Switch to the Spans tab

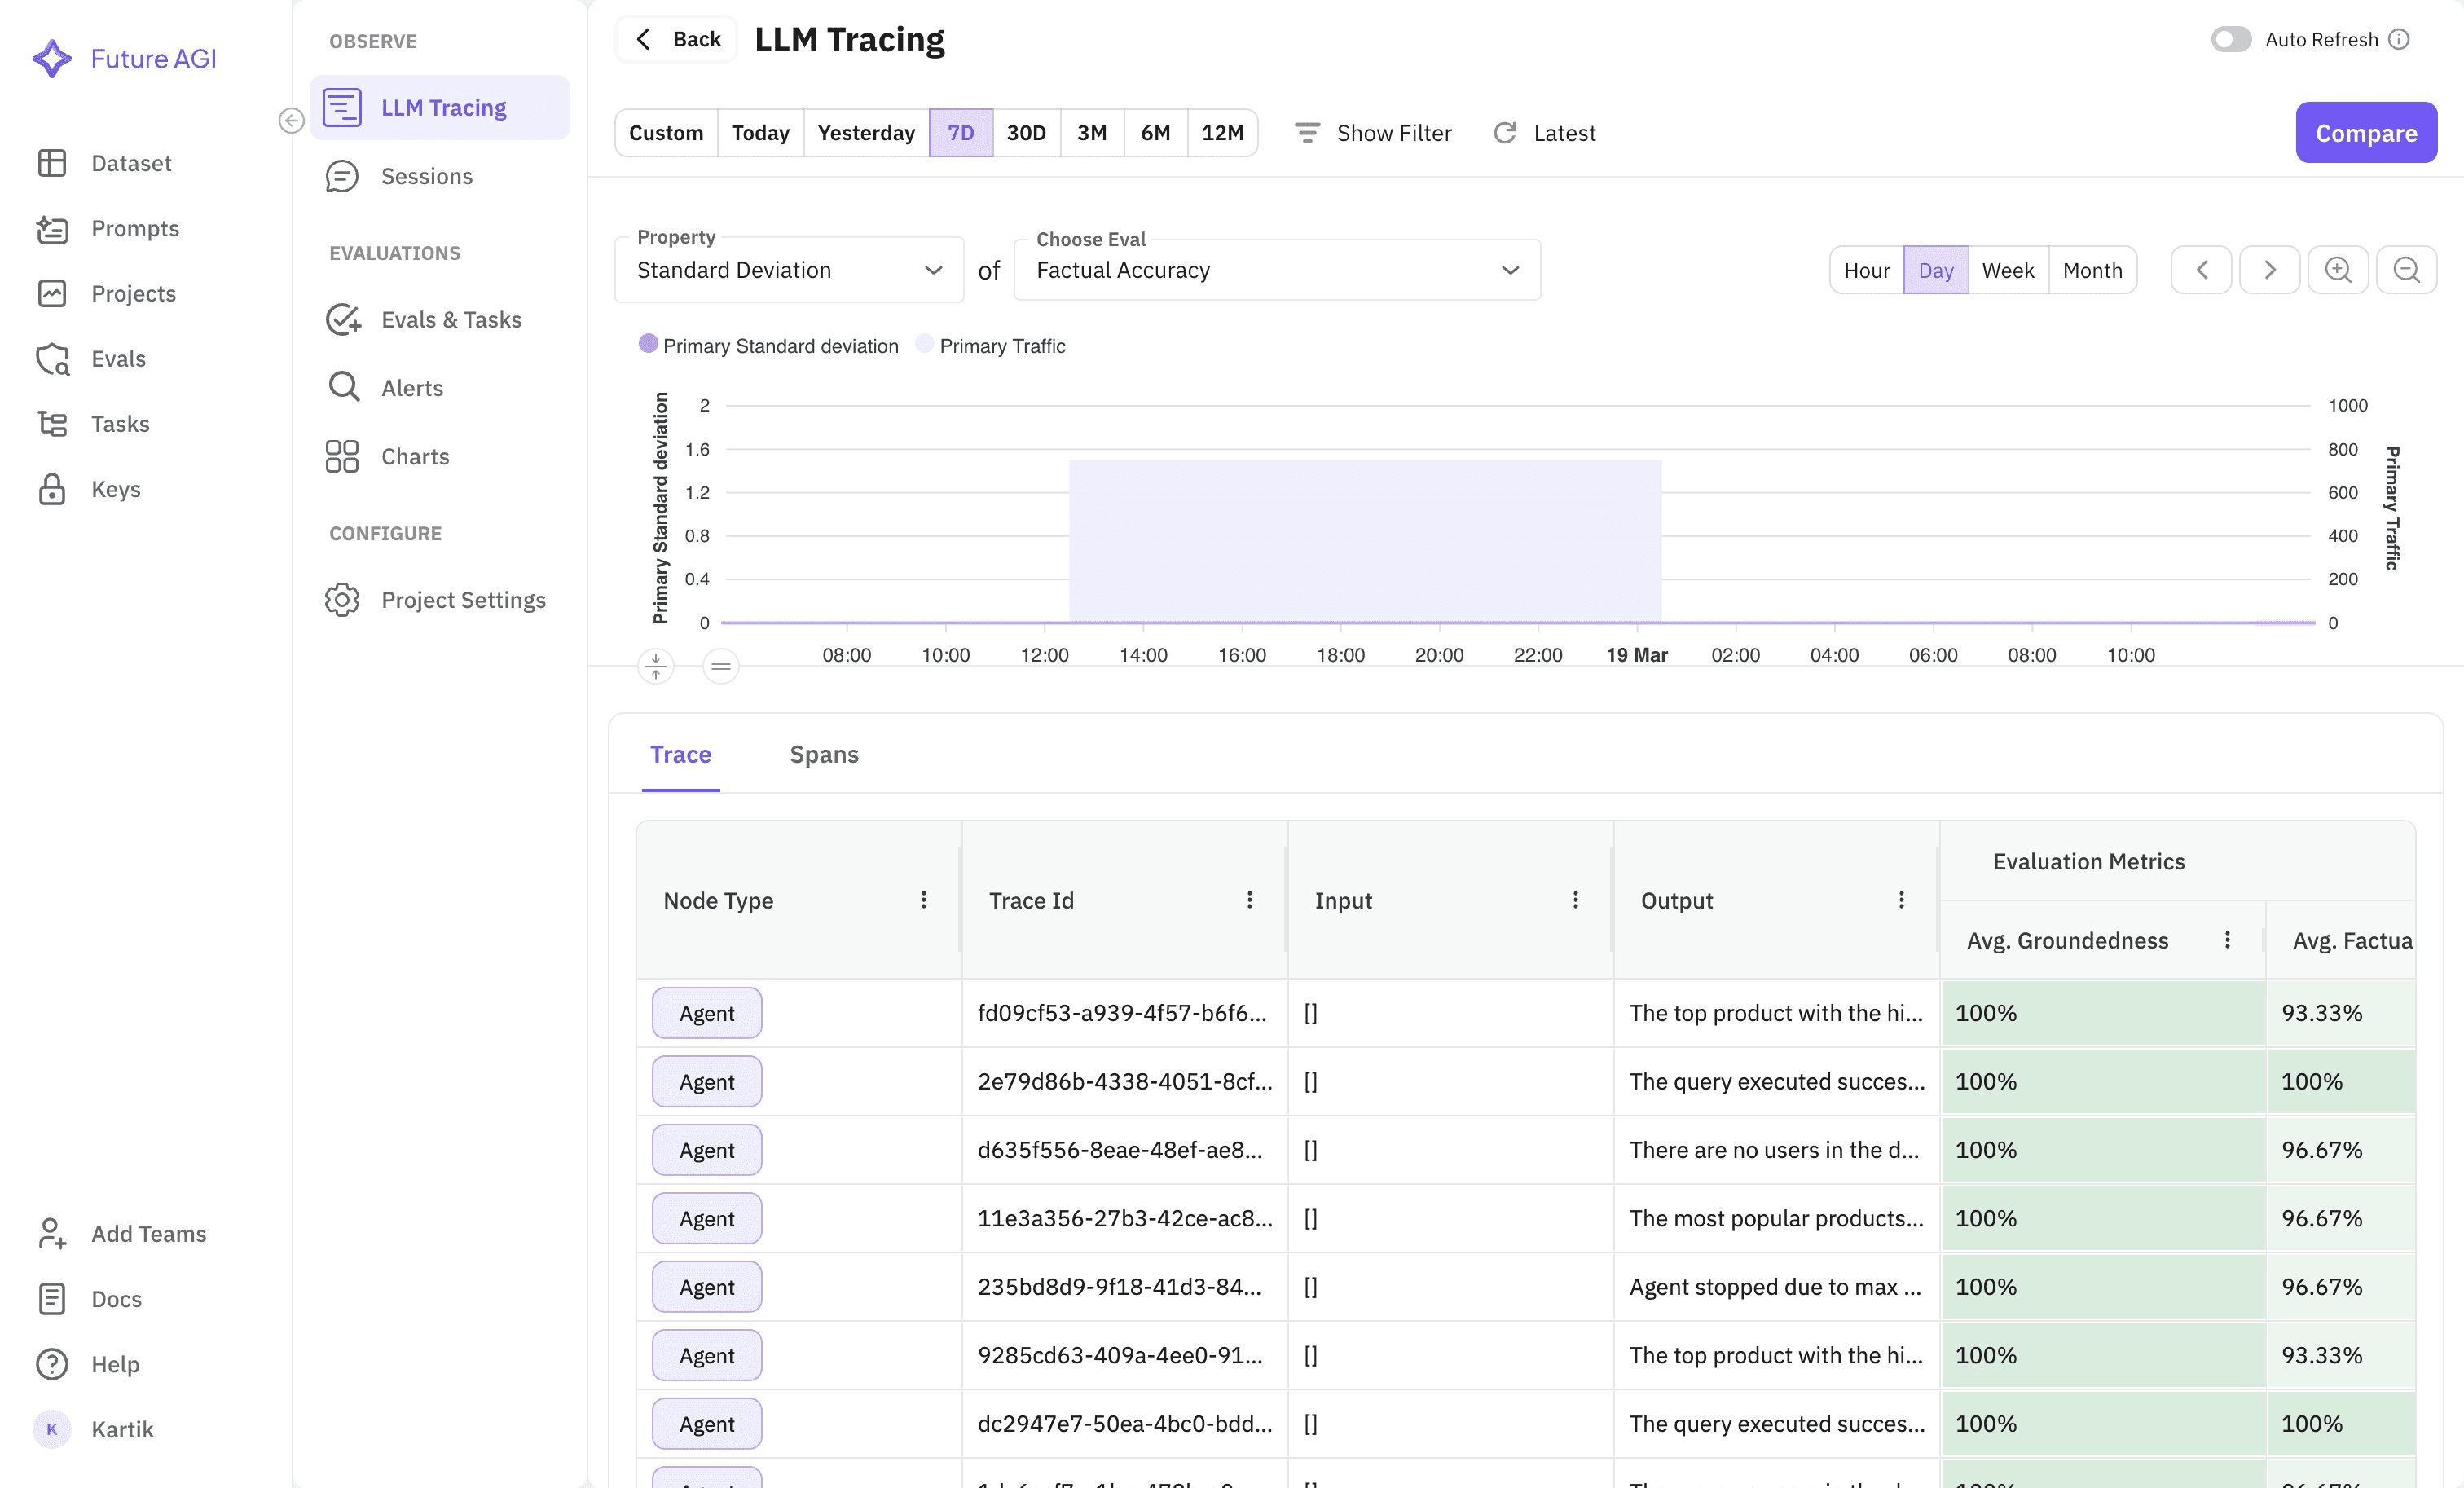click(824, 754)
